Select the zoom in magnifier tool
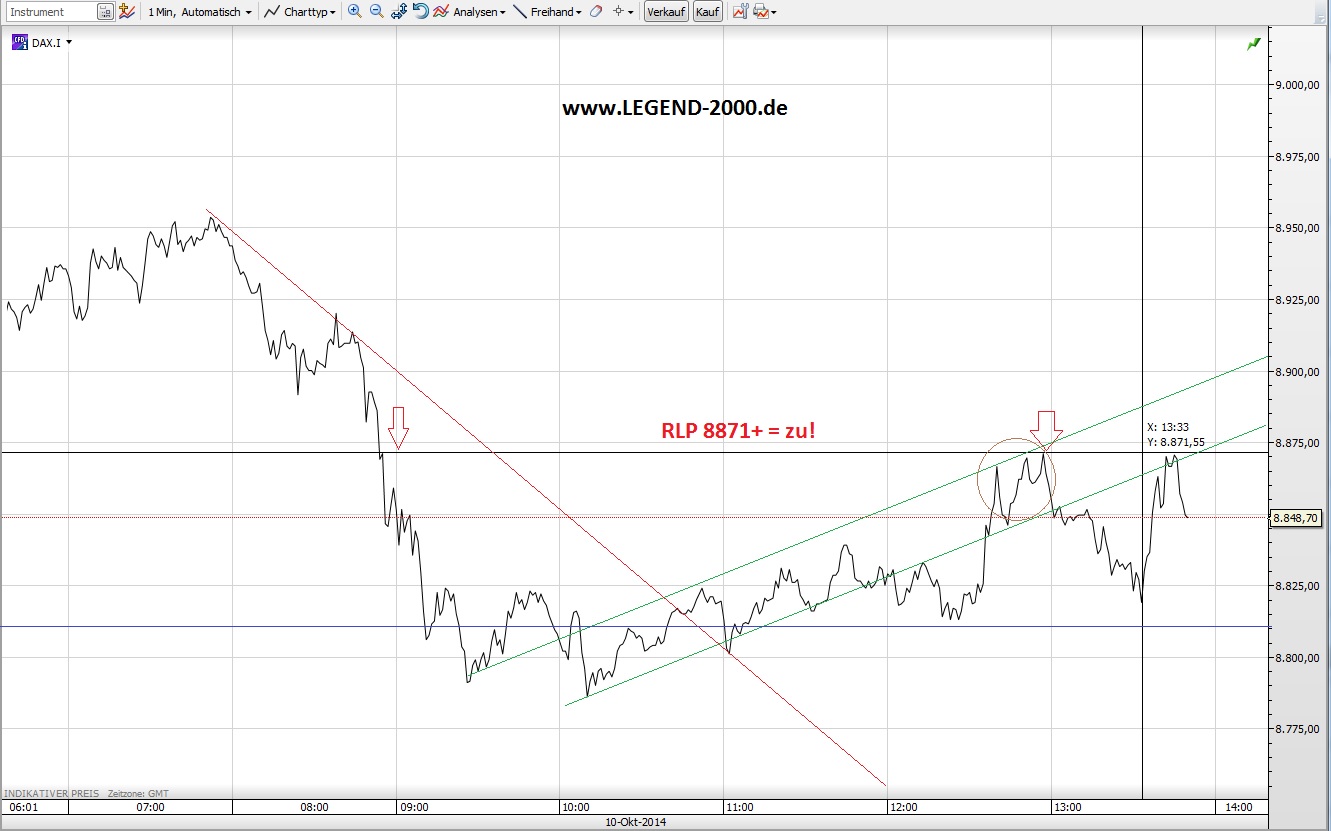Screen dimensions: 1331x831 tap(353, 11)
